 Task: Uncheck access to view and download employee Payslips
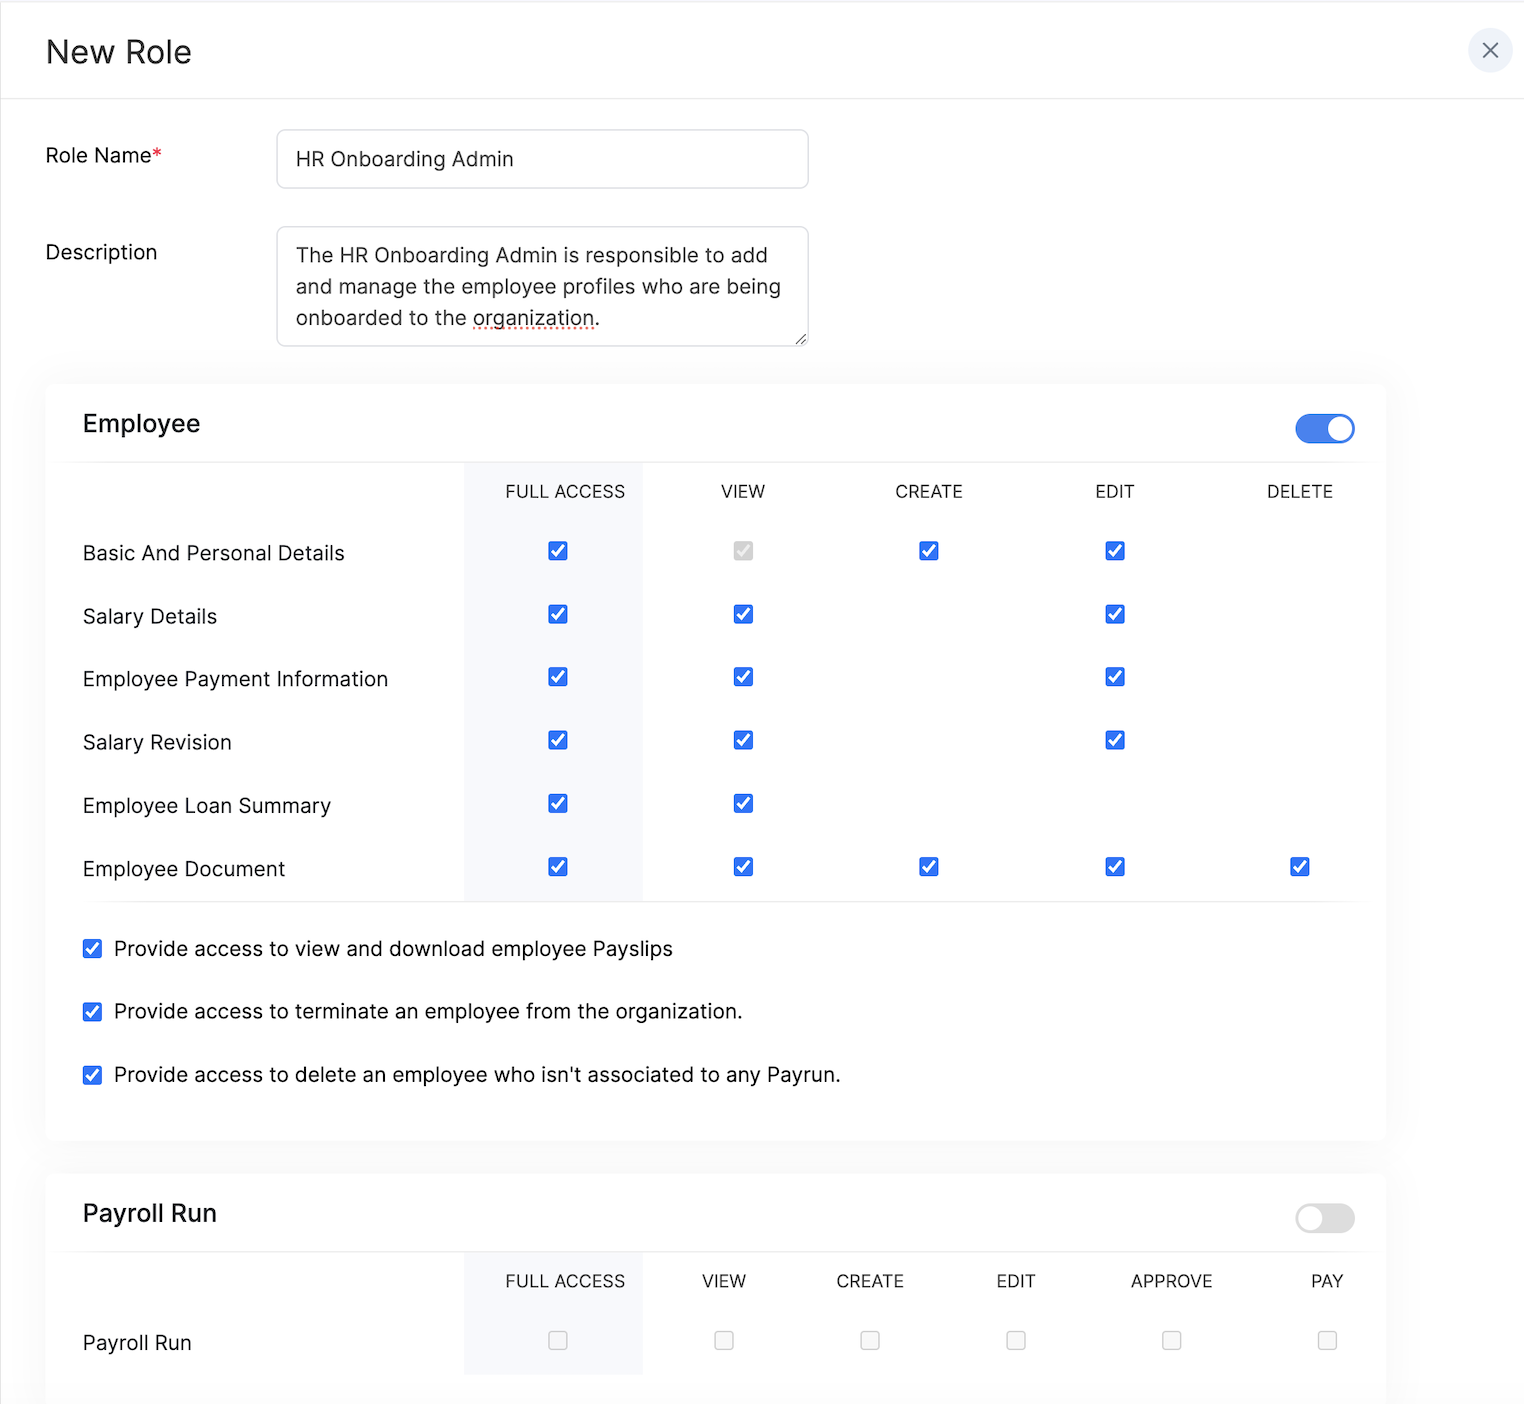[92, 948]
